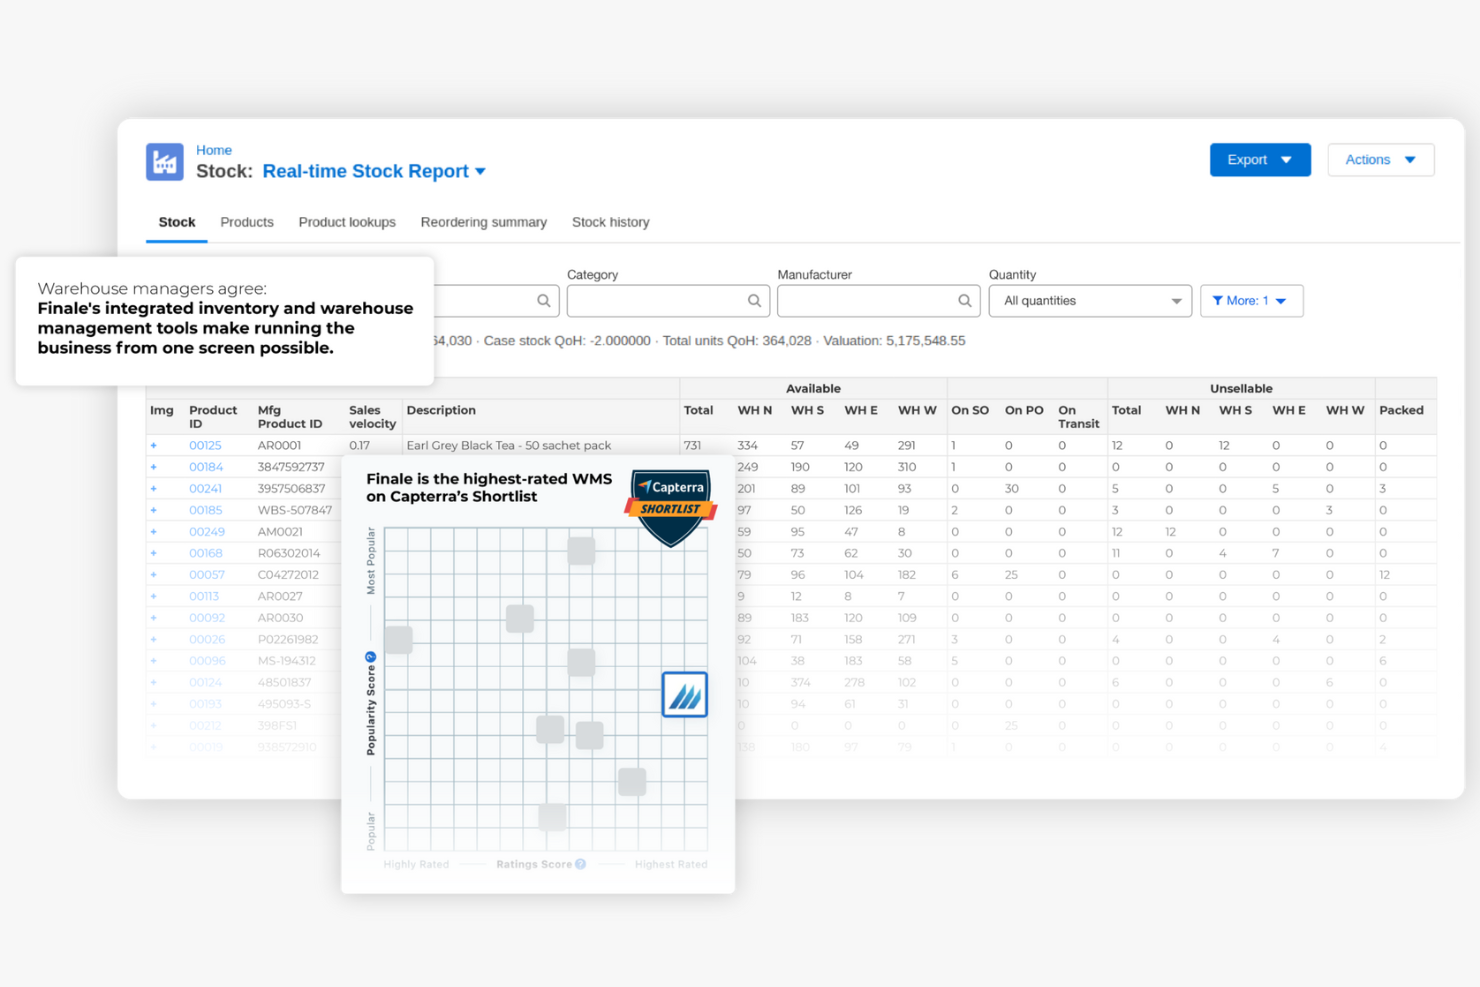The width and height of the screenshot is (1480, 987).
Task: Click the Valuation: 5,175,548.55 summary text
Action: click(894, 341)
